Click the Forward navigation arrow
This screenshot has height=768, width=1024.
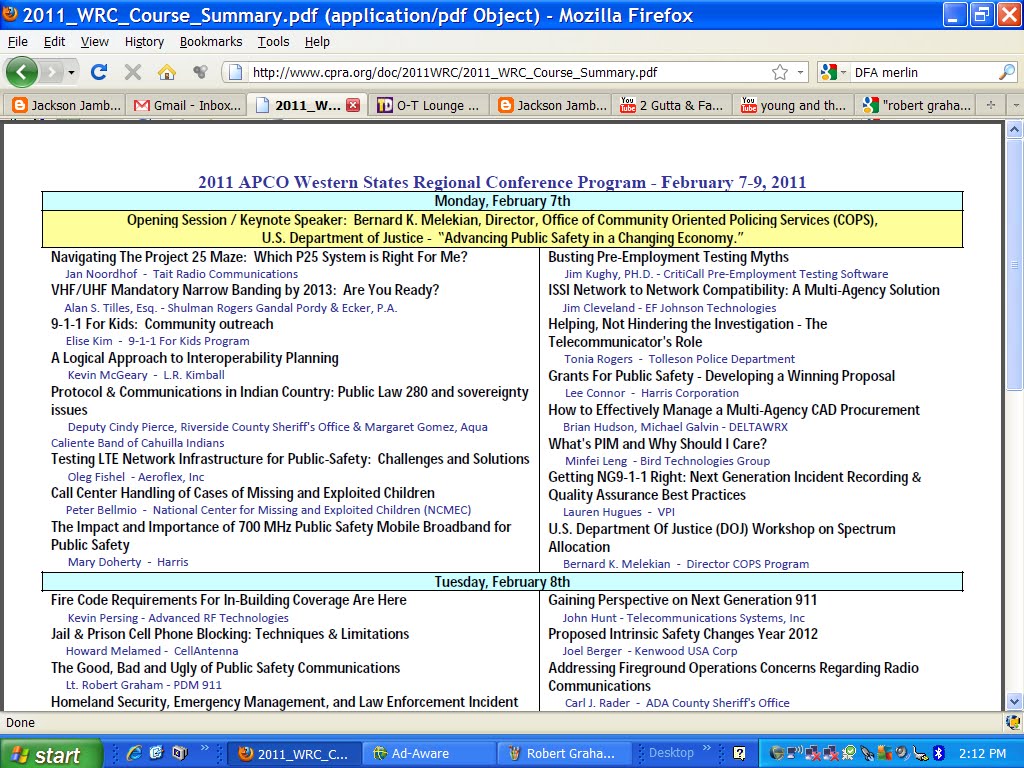click(x=52, y=72)
